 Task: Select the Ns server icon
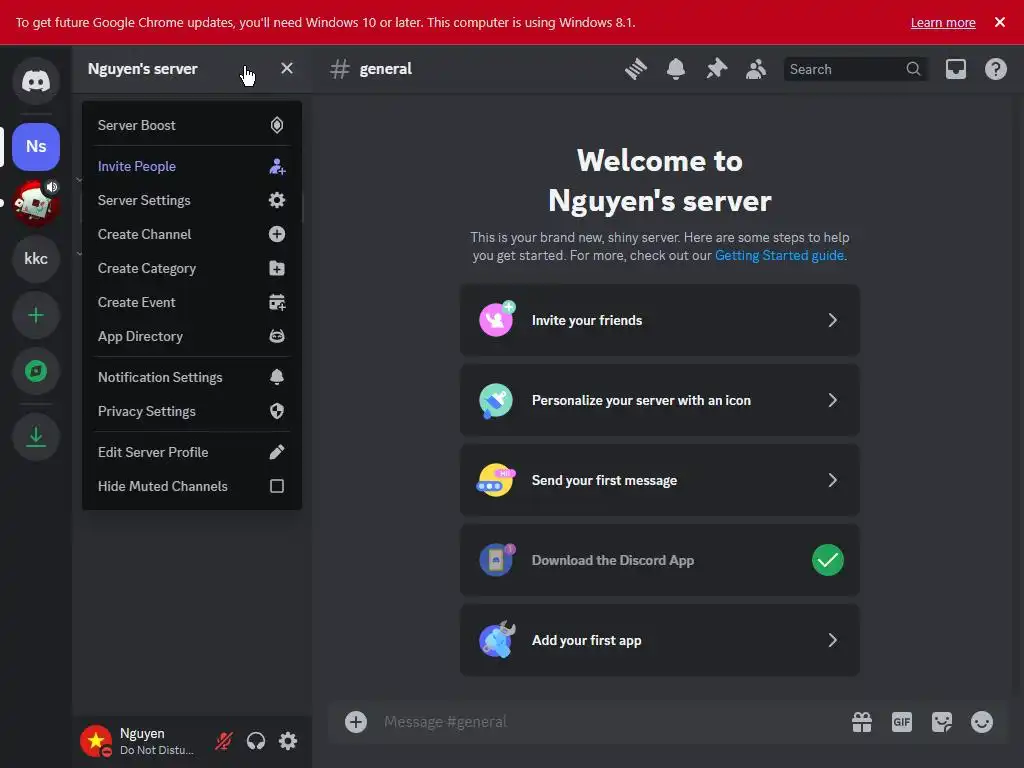(36, 146)
